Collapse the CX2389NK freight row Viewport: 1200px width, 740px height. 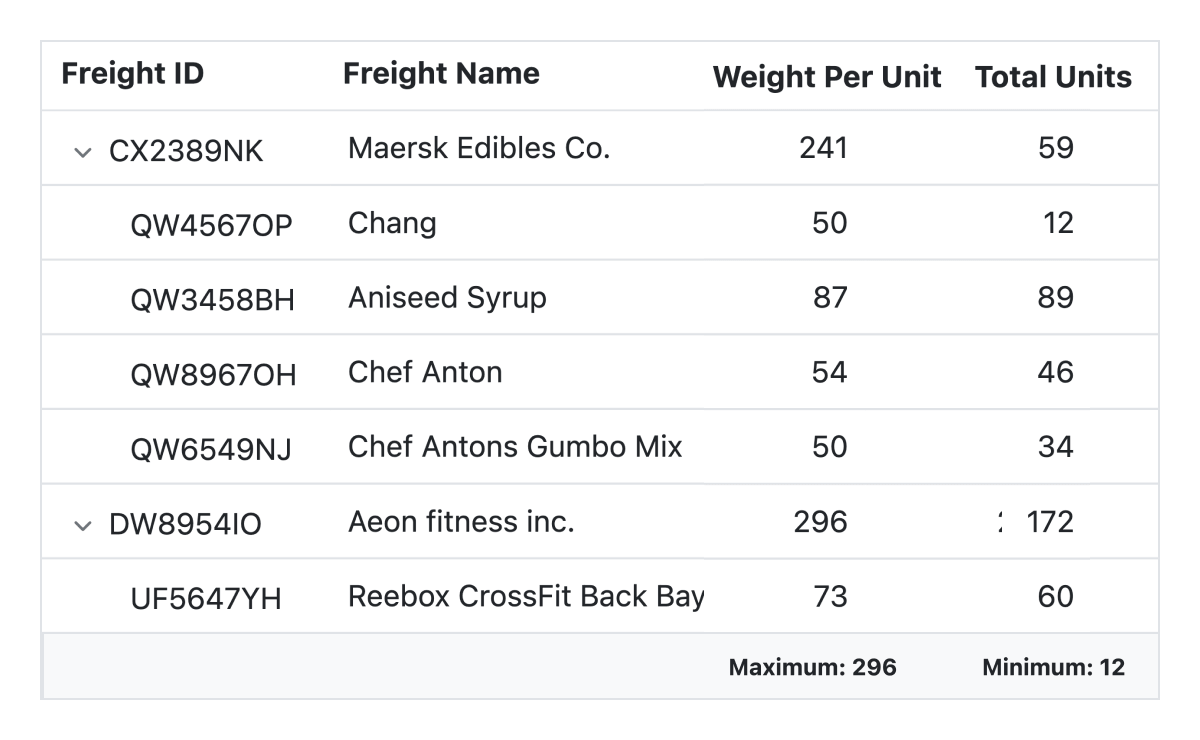pos(82,152)
